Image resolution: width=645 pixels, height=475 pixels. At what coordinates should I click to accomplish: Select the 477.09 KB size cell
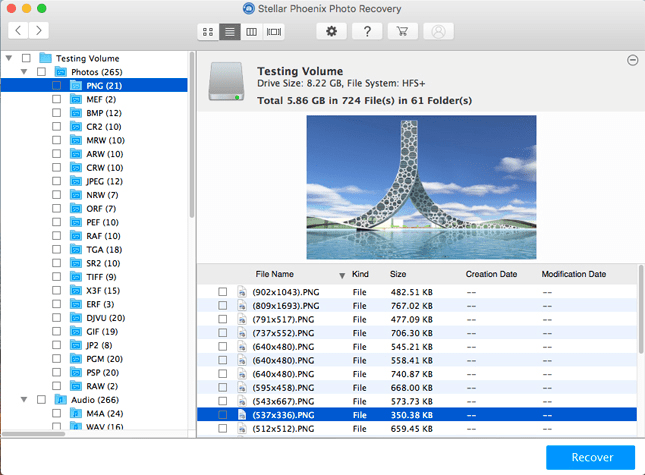tap(411, 320)
